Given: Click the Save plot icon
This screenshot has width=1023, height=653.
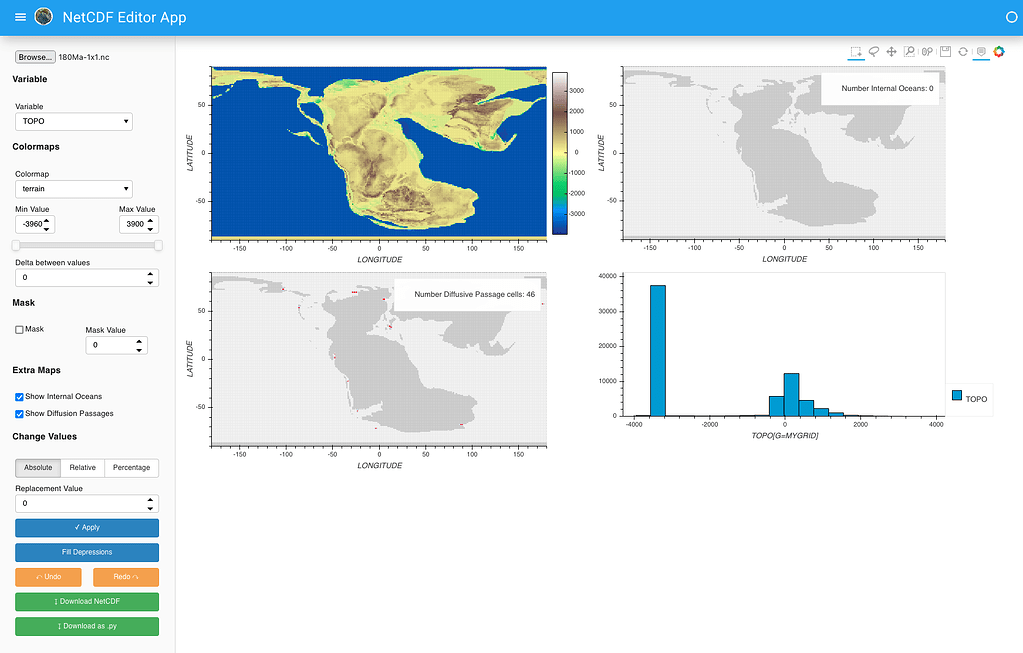Looking at the screenshot, I should click(945, 51).
